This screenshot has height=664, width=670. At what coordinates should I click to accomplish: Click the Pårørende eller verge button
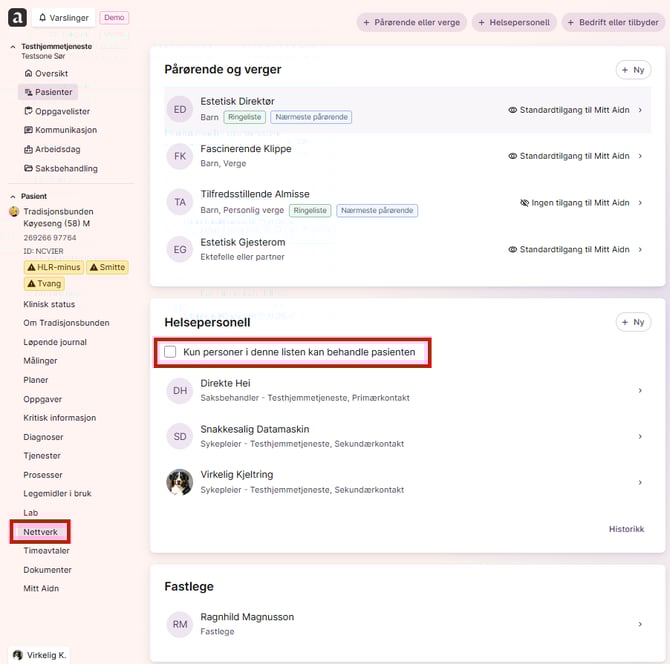[410, 22]
